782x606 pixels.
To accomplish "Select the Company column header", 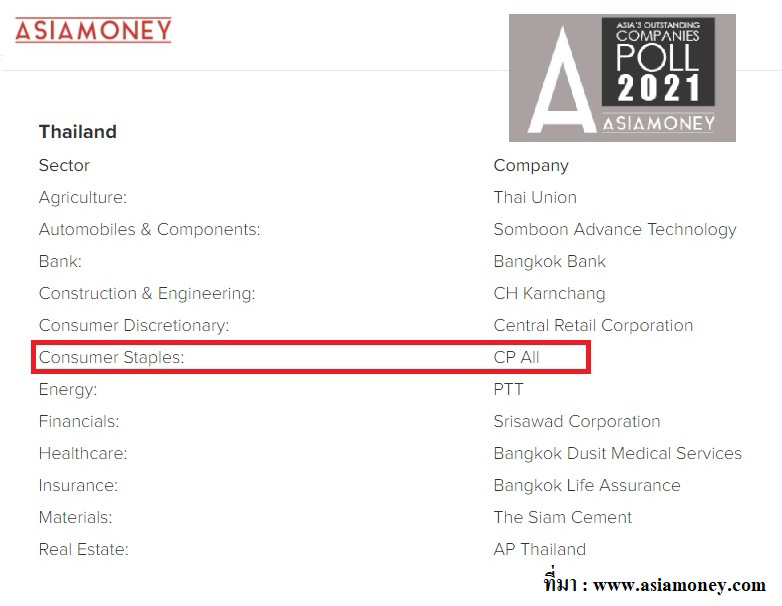I will tap(531, 165).
